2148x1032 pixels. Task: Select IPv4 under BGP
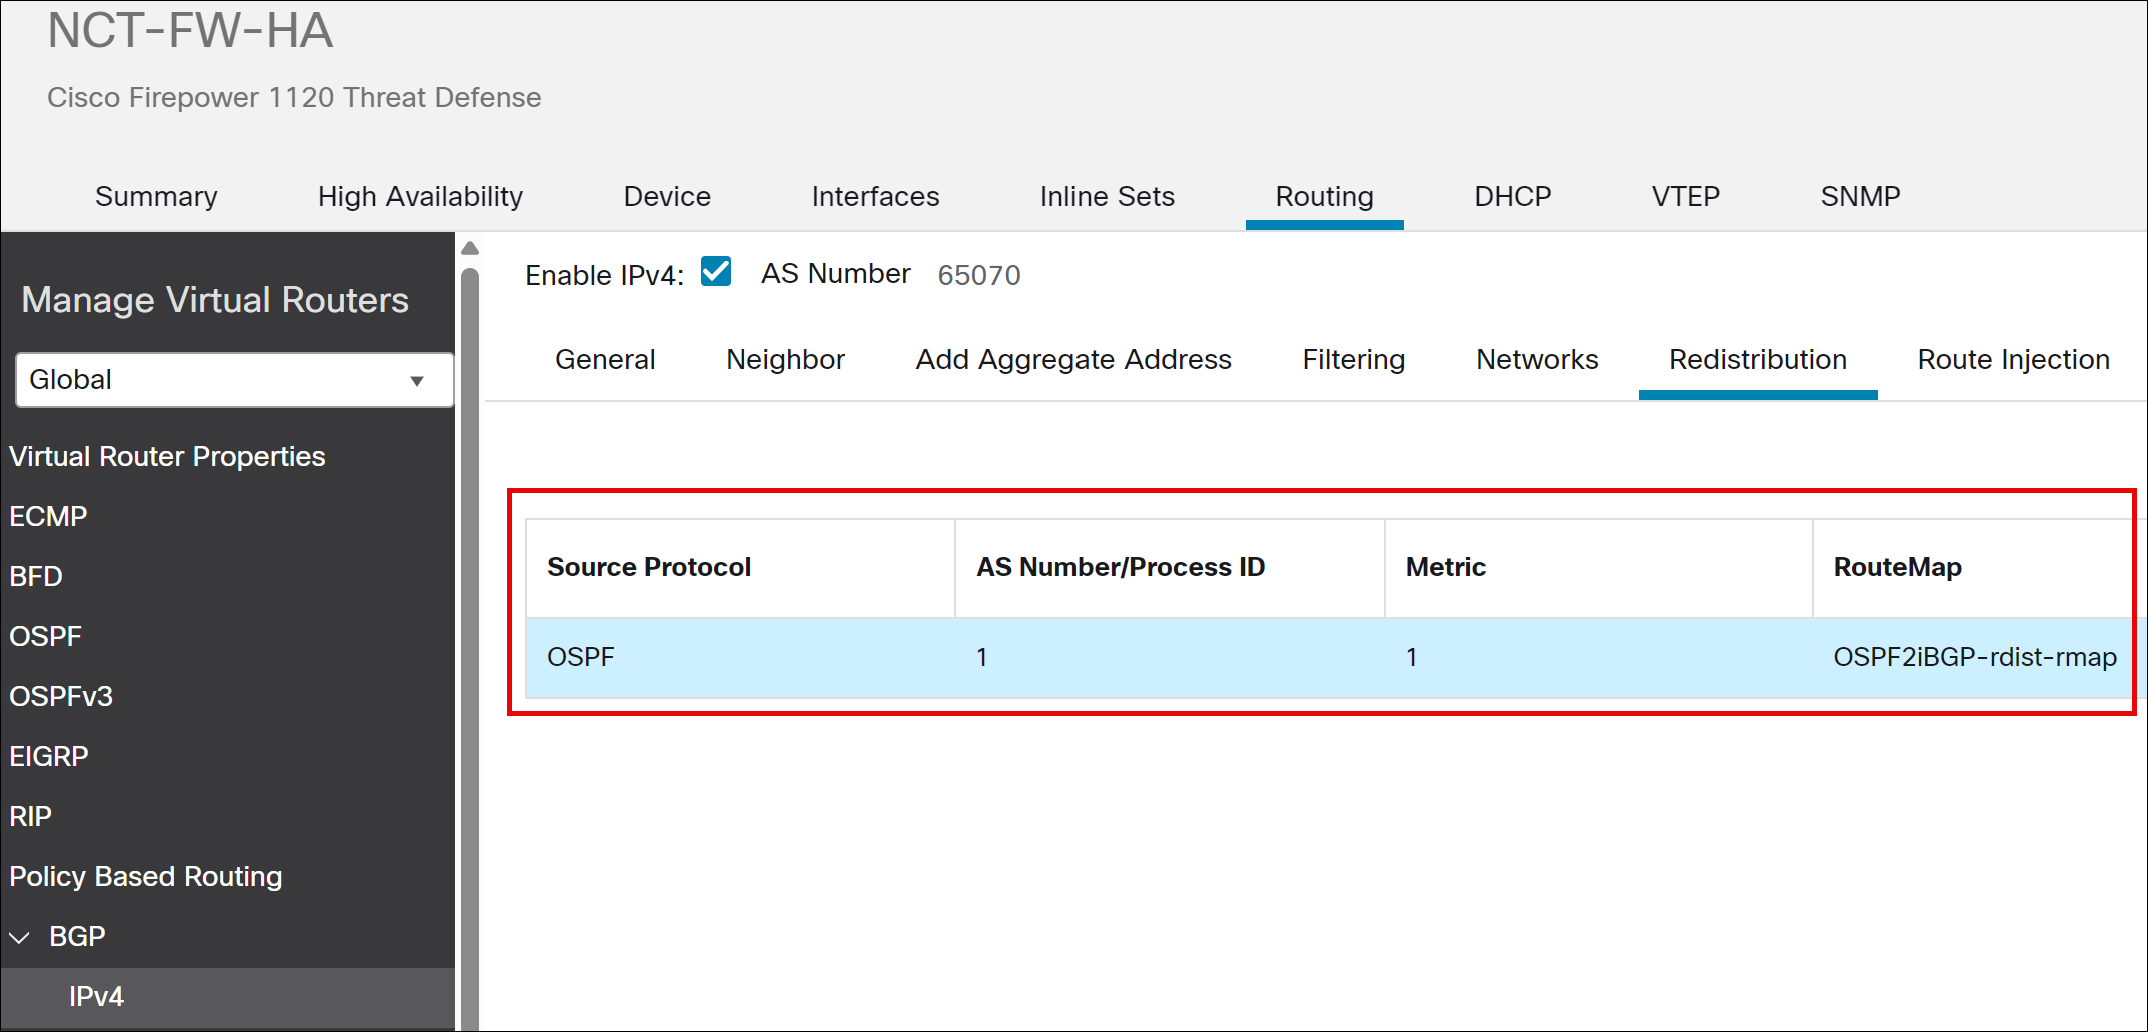(x=96, y=996)
